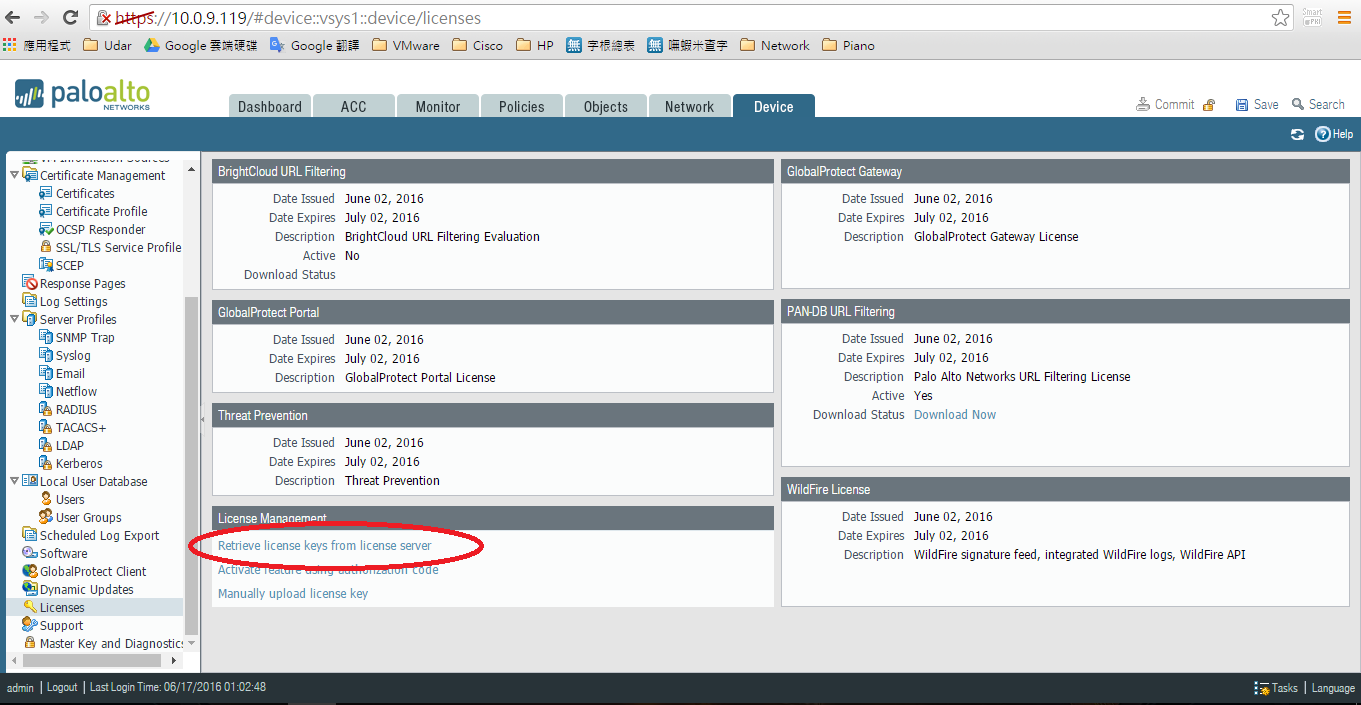Click the Licenses key icon
Image resolution: width=1361 pixels, height=705 pixels.
[x=30, y=607]
